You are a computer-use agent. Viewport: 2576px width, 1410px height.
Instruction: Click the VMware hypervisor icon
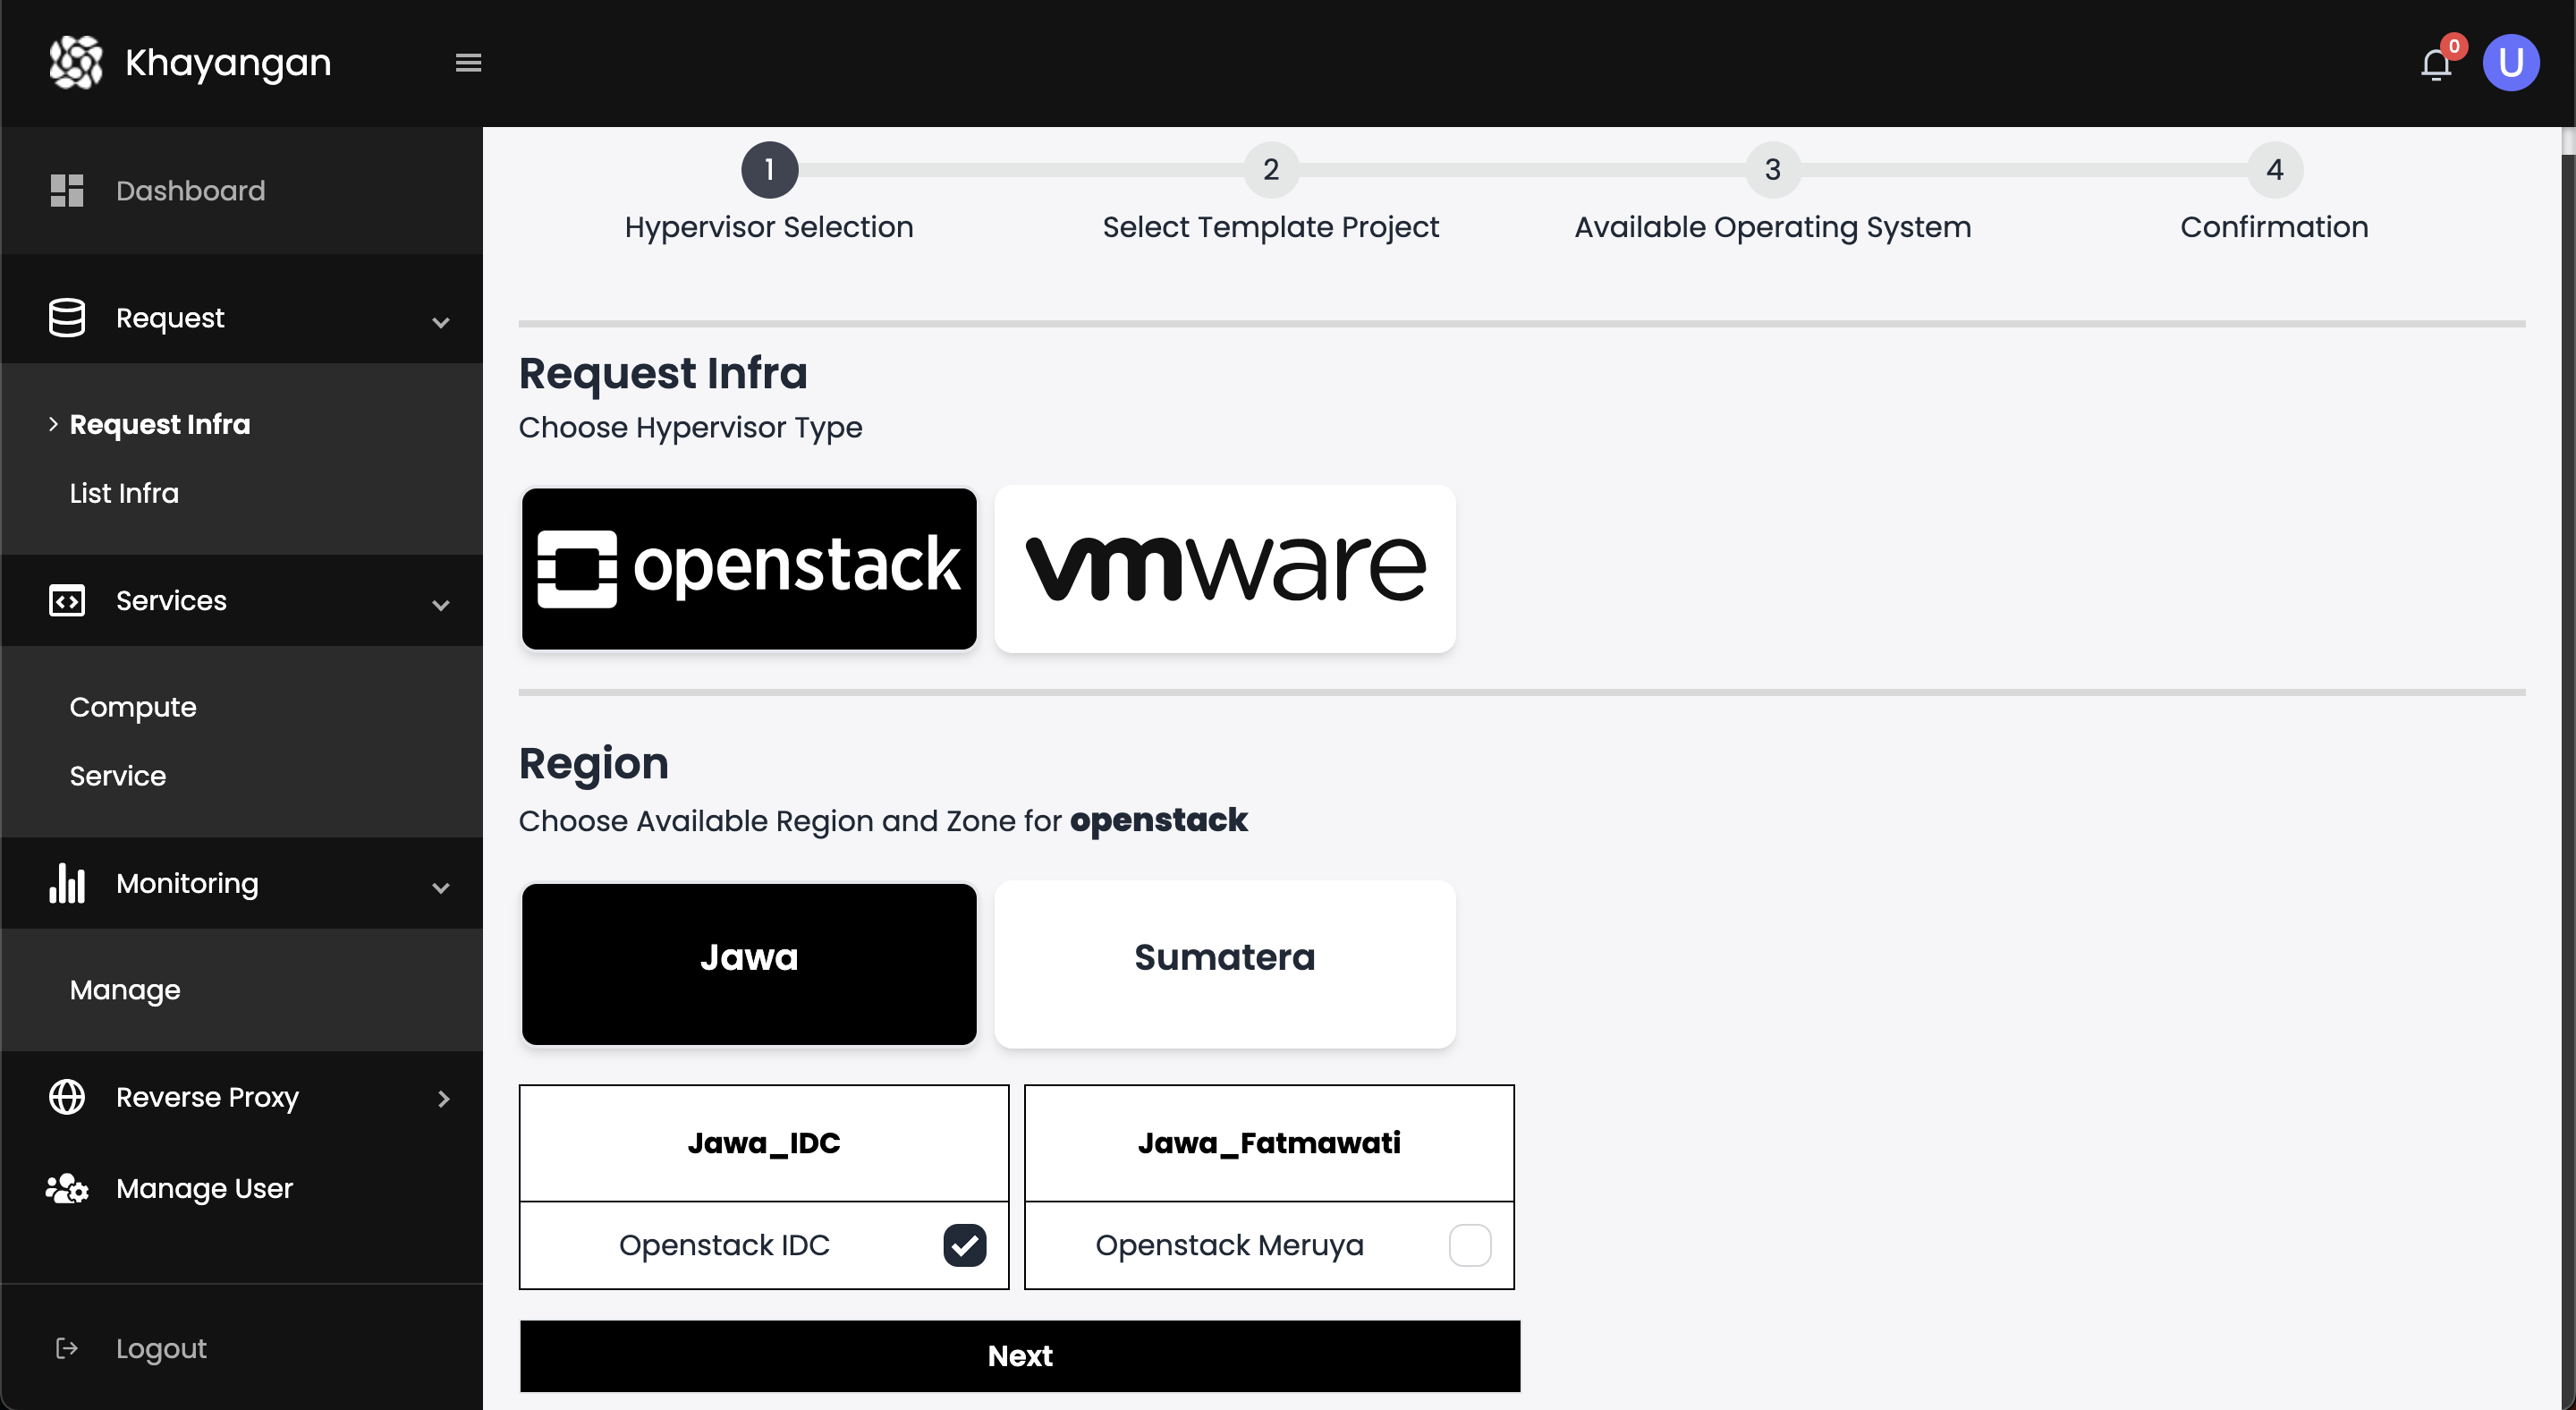coord(1225,568)
